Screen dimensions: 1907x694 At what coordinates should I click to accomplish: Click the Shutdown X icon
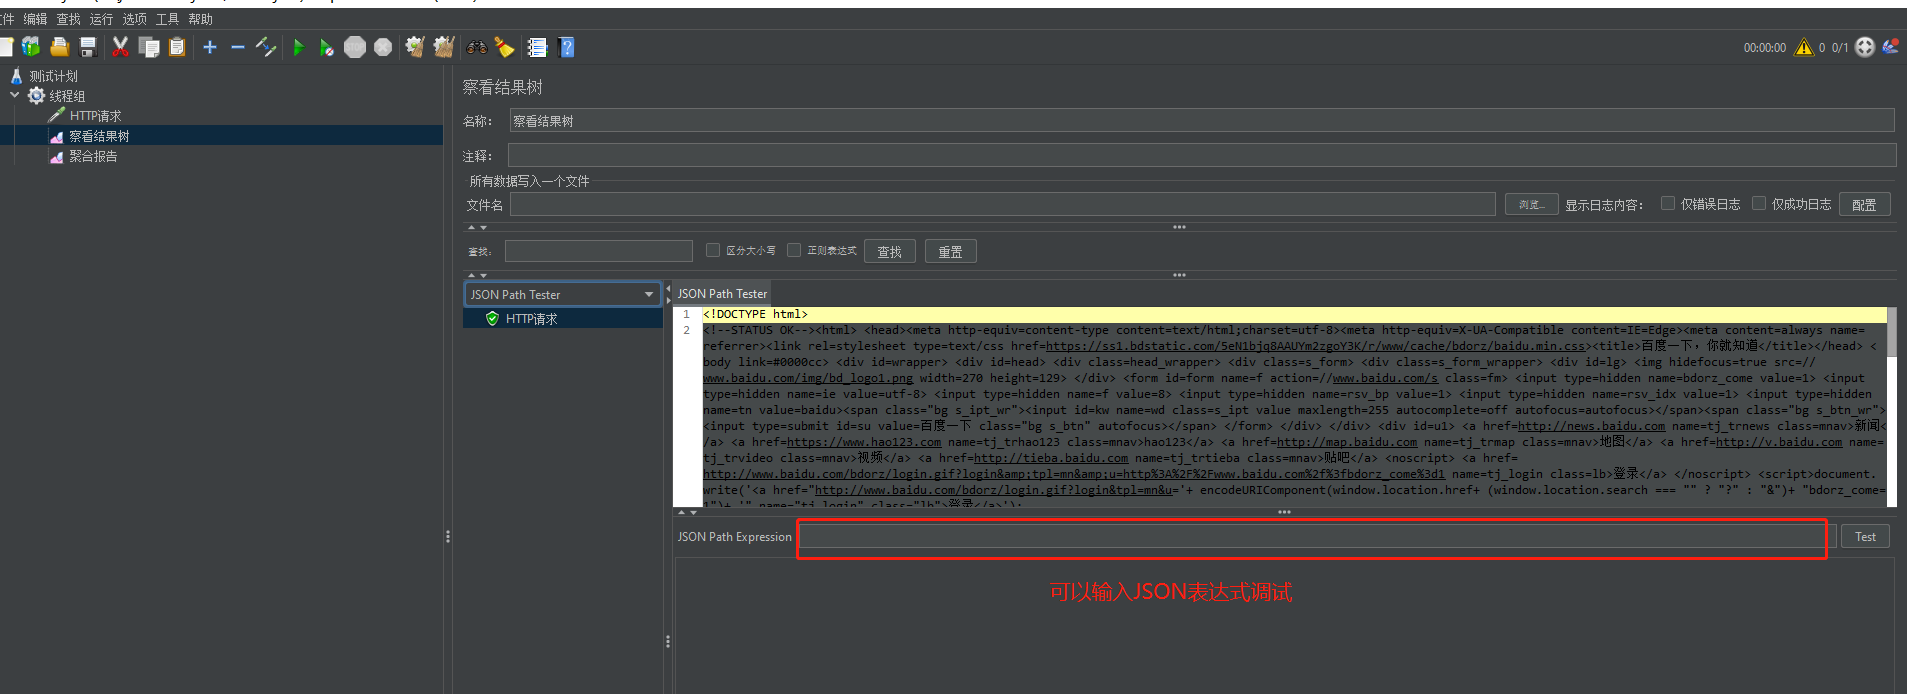click(383, 47)
